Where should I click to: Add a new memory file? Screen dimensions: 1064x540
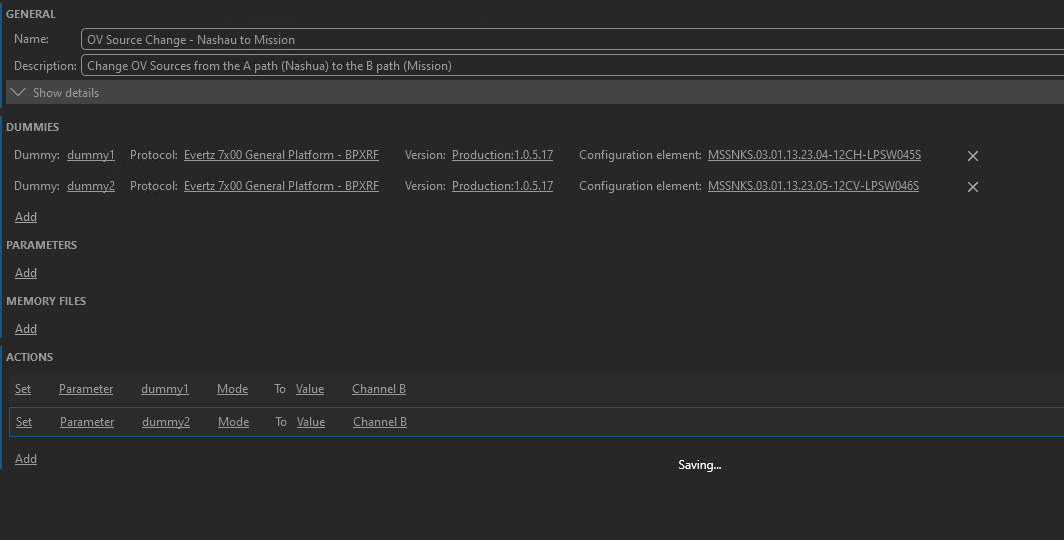tap(26, 329)
